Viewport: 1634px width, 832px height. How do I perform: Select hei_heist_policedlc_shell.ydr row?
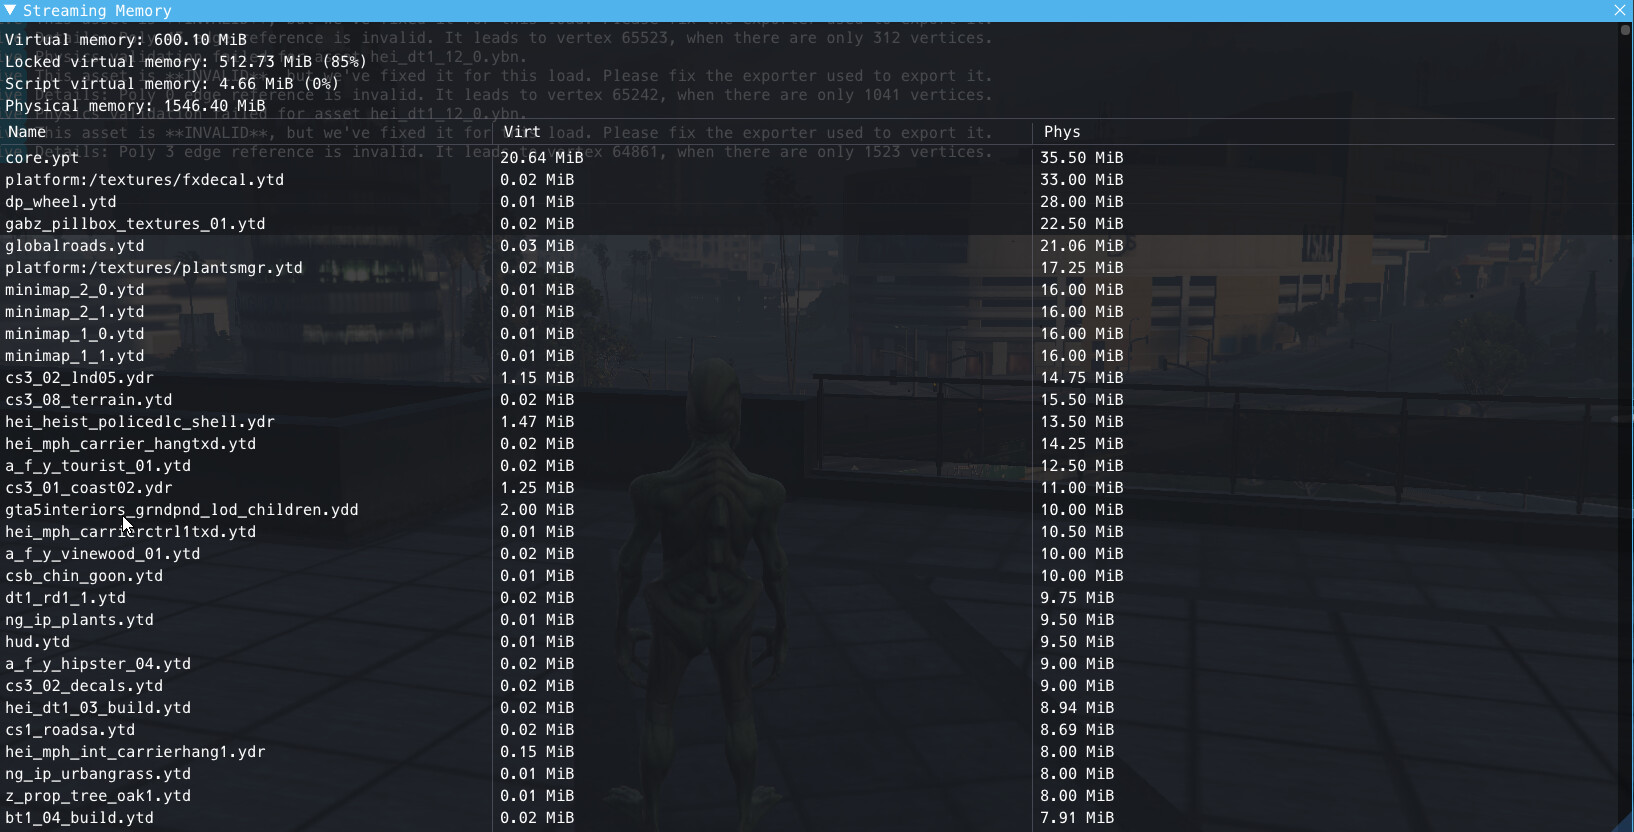click(x=140, y=422)
